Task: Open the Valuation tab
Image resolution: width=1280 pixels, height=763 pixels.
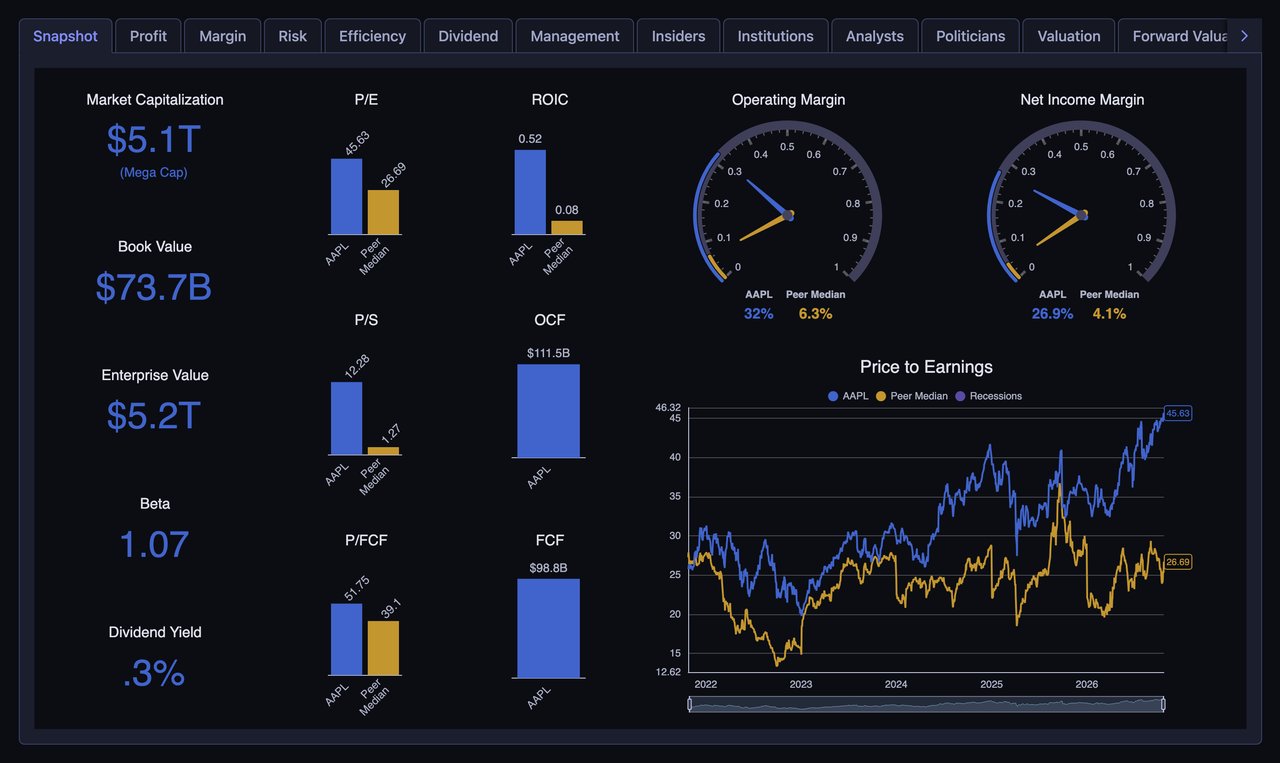Action: (1069, 36)
